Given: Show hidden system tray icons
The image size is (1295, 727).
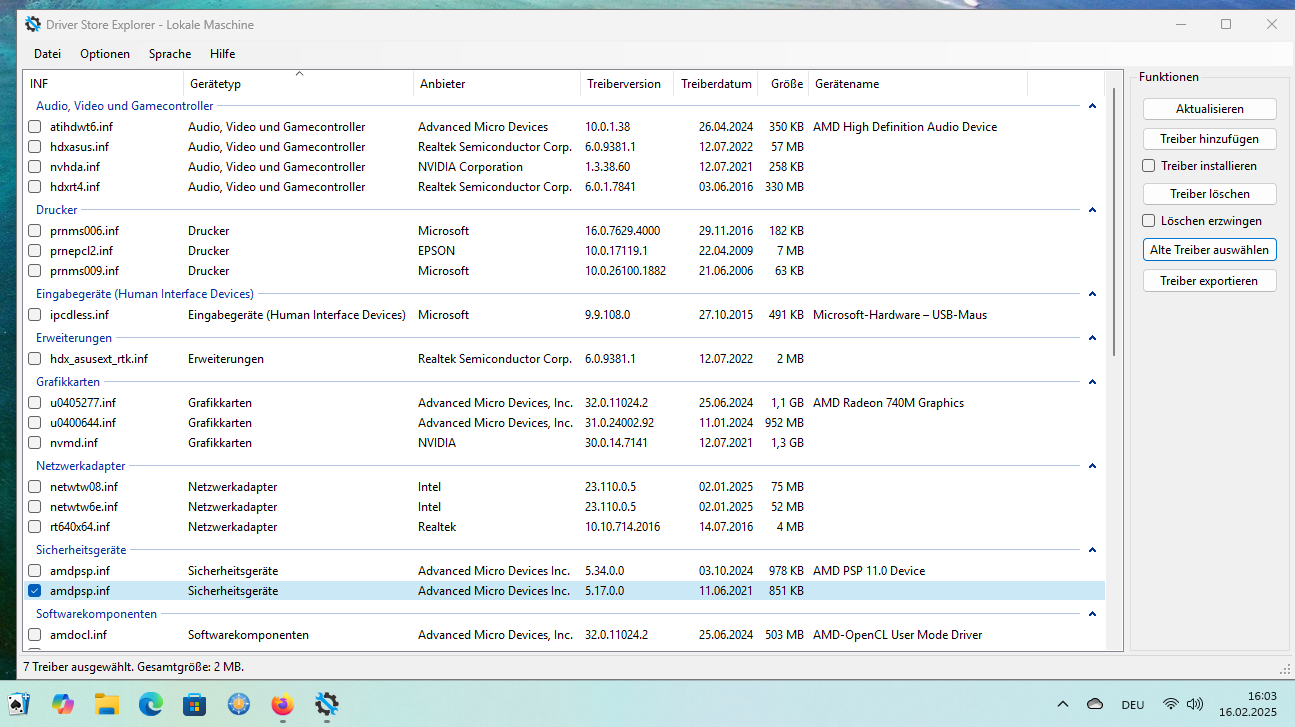Looking at the screenshot, I should [x=1062, y=704].
